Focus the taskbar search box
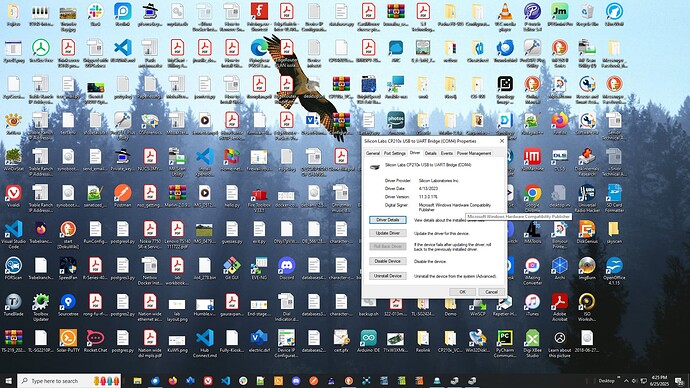Screen dimensions: 690x388 click(x=69, y=381)
